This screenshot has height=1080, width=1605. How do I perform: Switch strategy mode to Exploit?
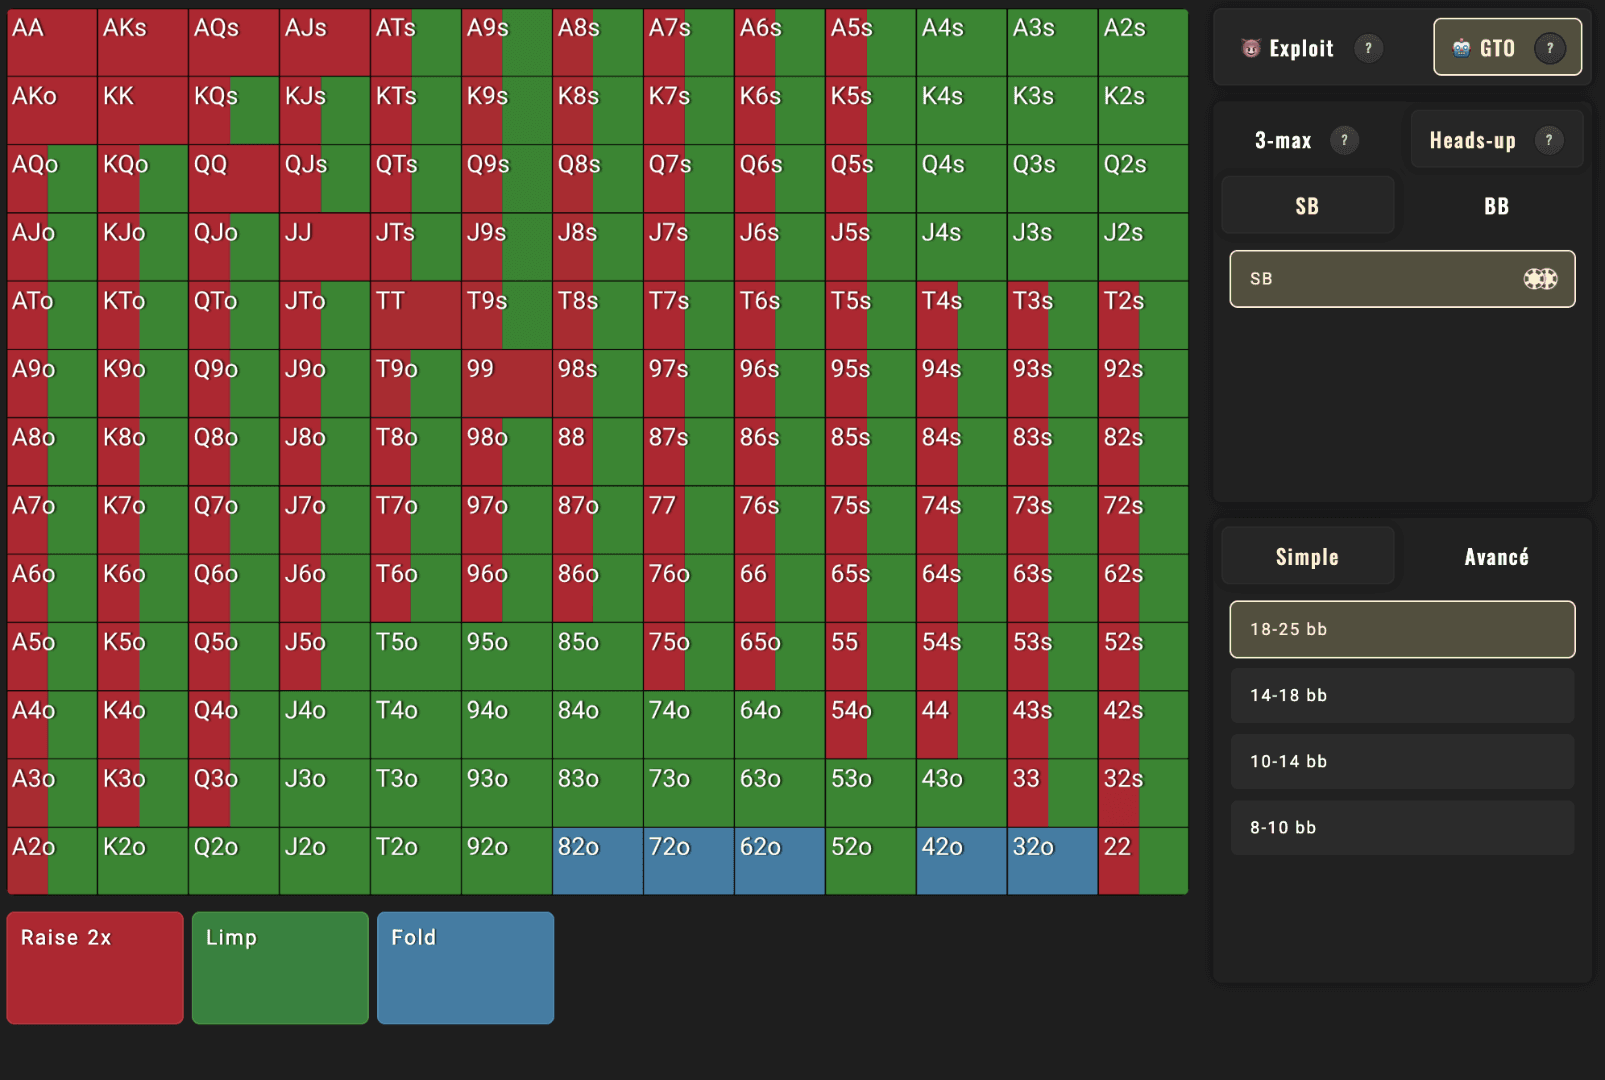(1300, 47)
